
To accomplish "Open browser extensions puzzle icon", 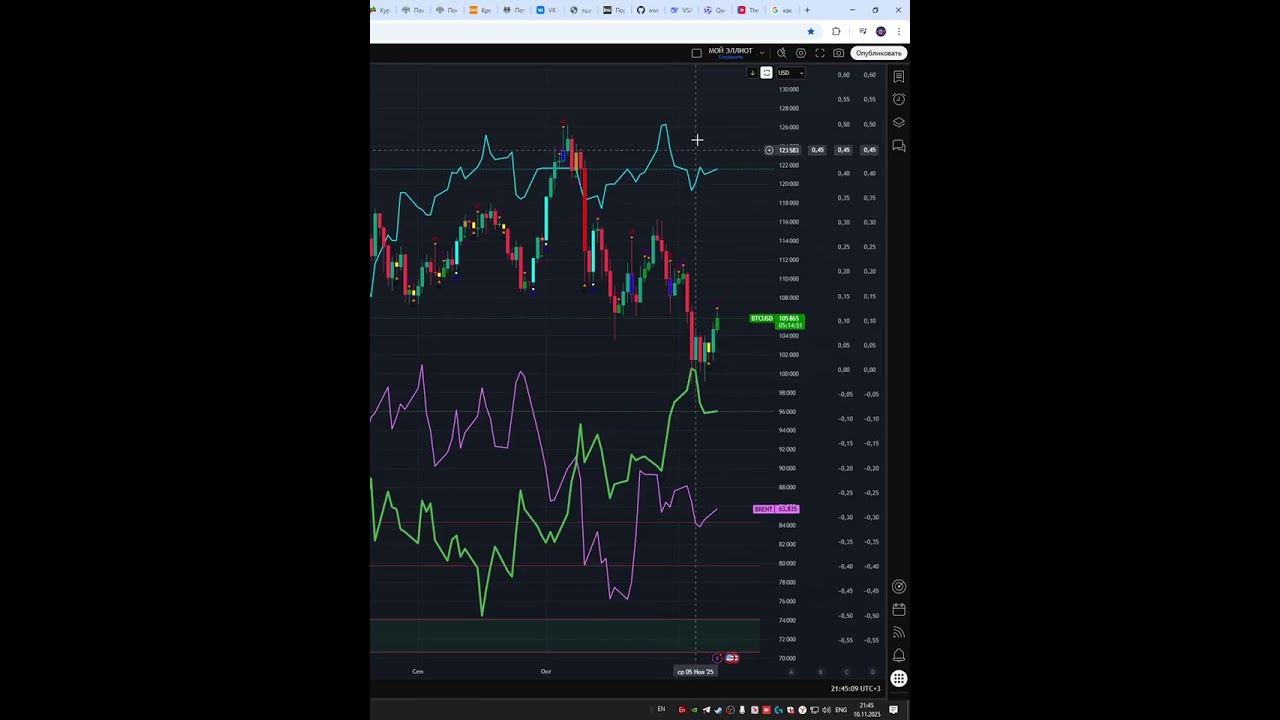I will tap(836, 31).
